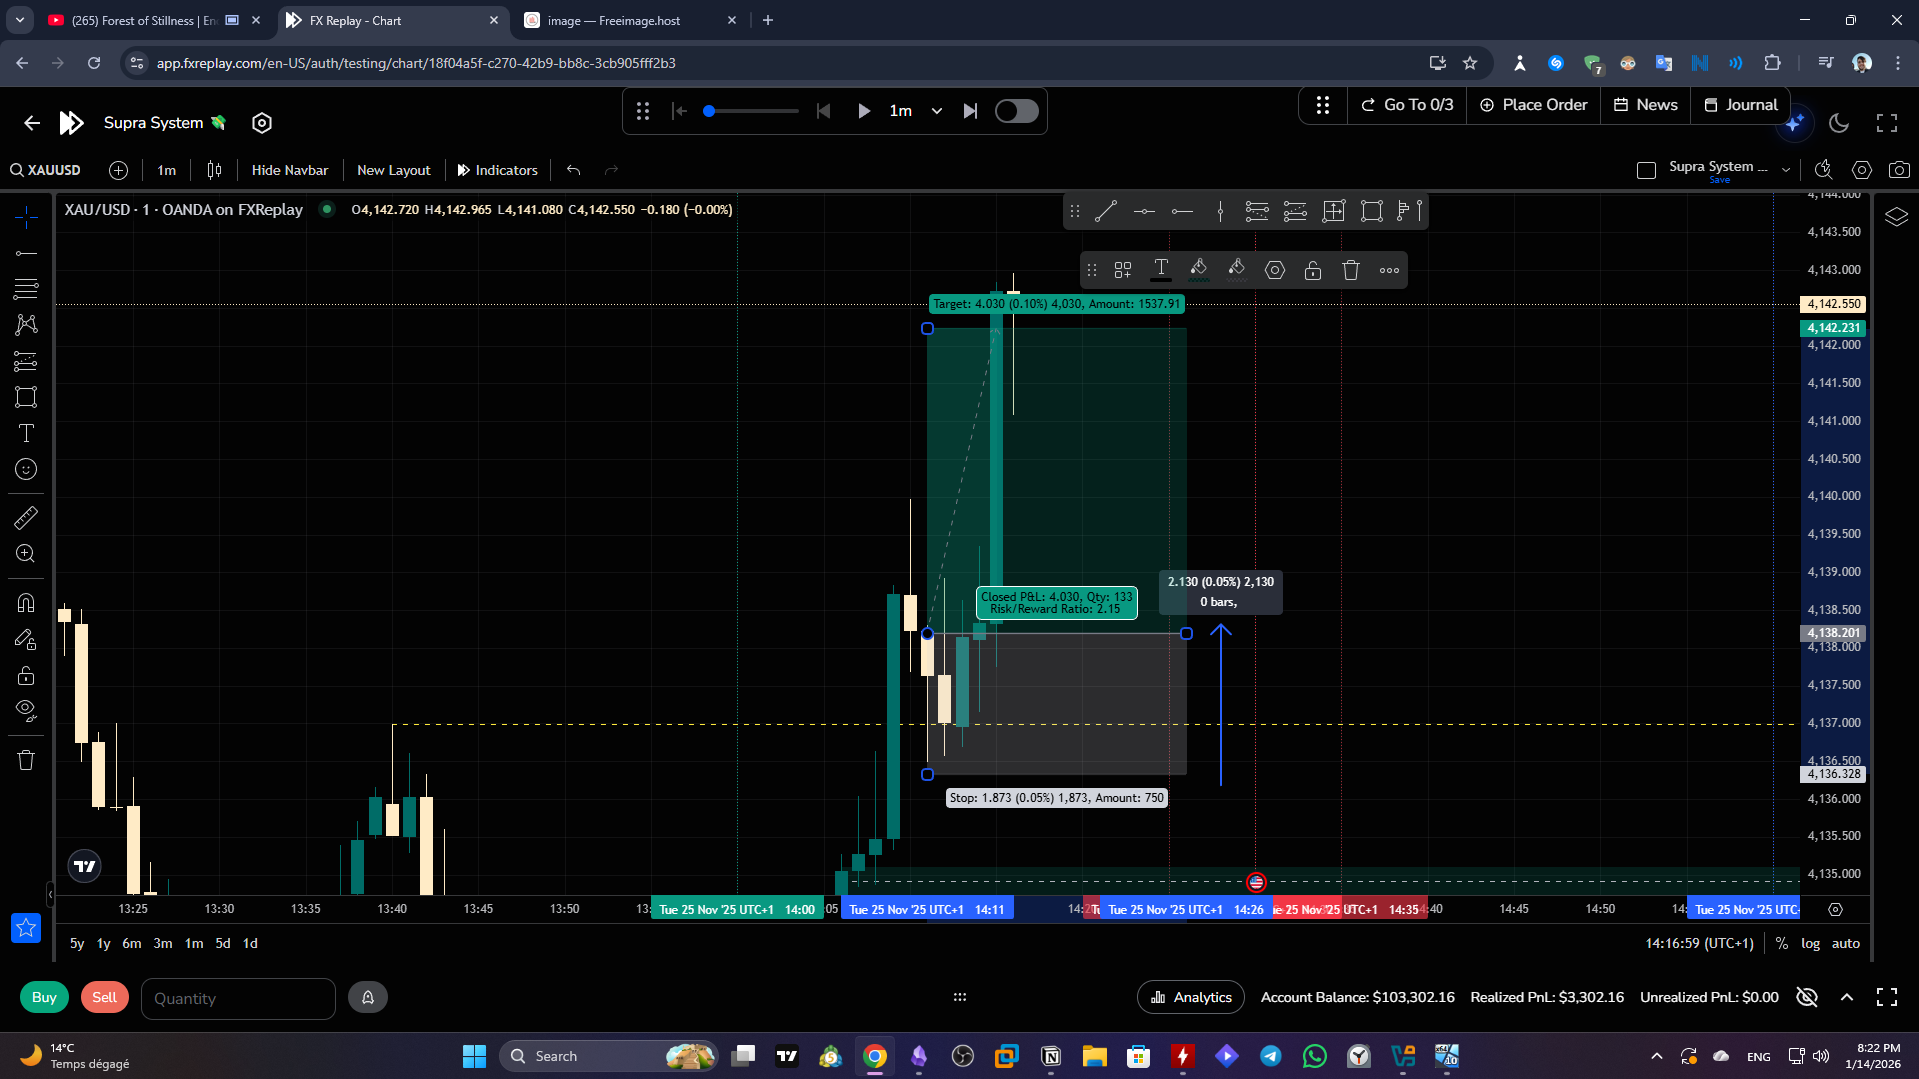Select the rectangle shape tool in left sidebar
Screen dimensions: 1919x1079
coord(26,397)
